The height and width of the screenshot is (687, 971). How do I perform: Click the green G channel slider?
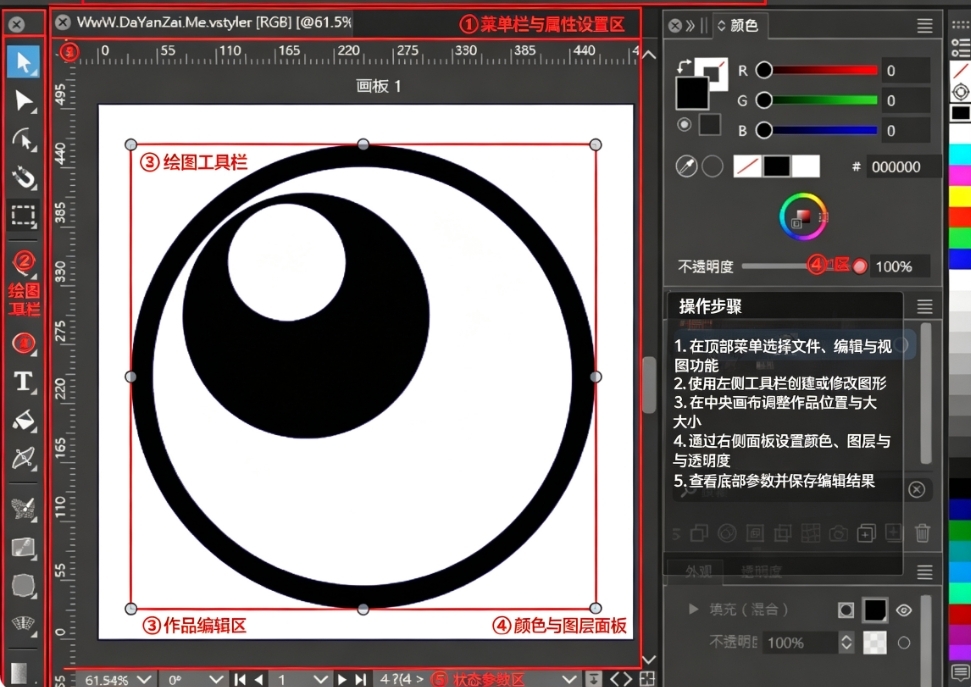[x=820, y=100]
